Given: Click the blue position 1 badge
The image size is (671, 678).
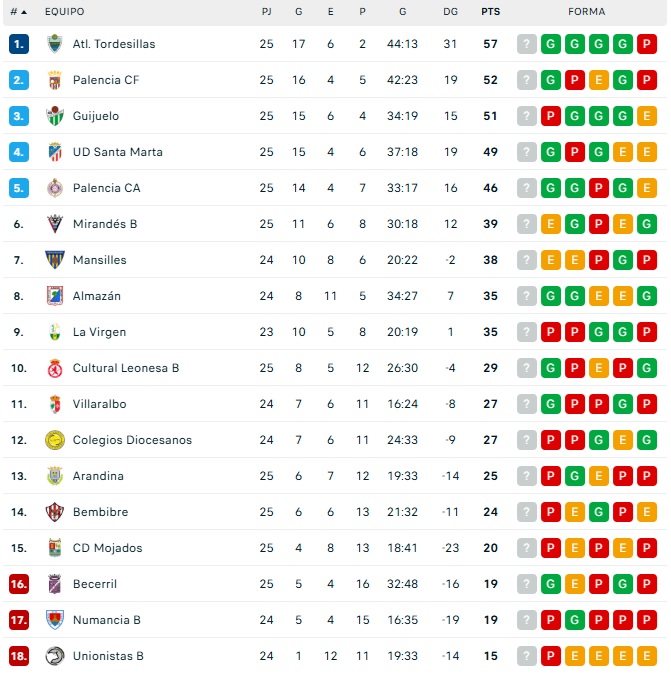Looking at the screenshot, I should 19,44.
